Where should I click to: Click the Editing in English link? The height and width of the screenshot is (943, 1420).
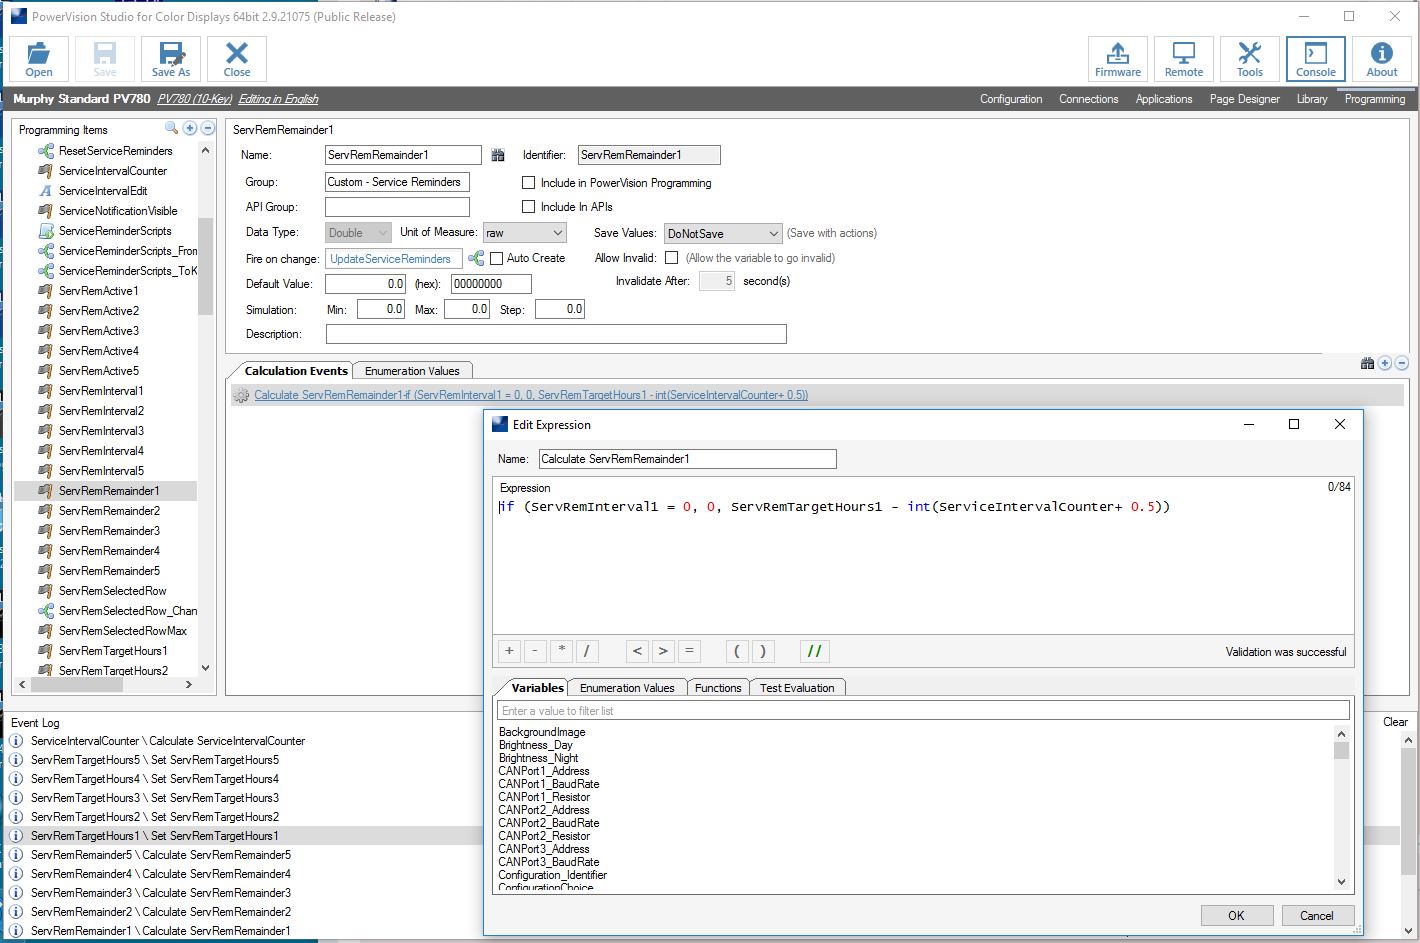[278, 99]
